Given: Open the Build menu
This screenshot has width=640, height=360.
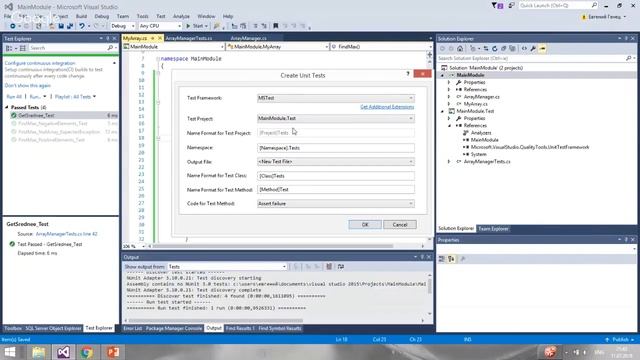Looking at the screenshot, I should 81,16.
